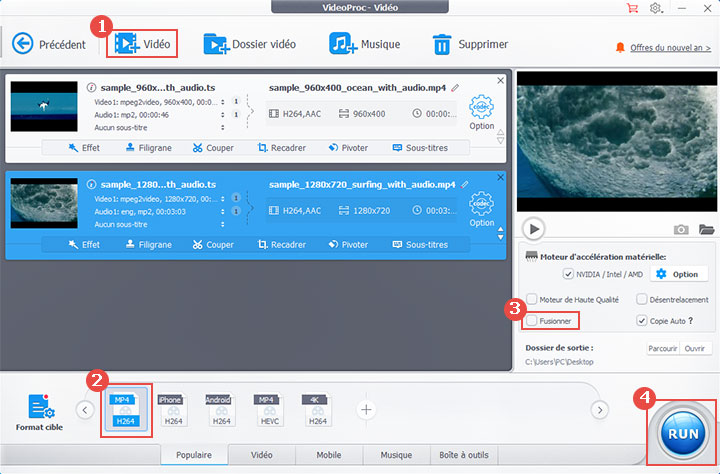
Task: Expand the Audio1 eng track selector of the surfing video
Action: coord(223,212)
